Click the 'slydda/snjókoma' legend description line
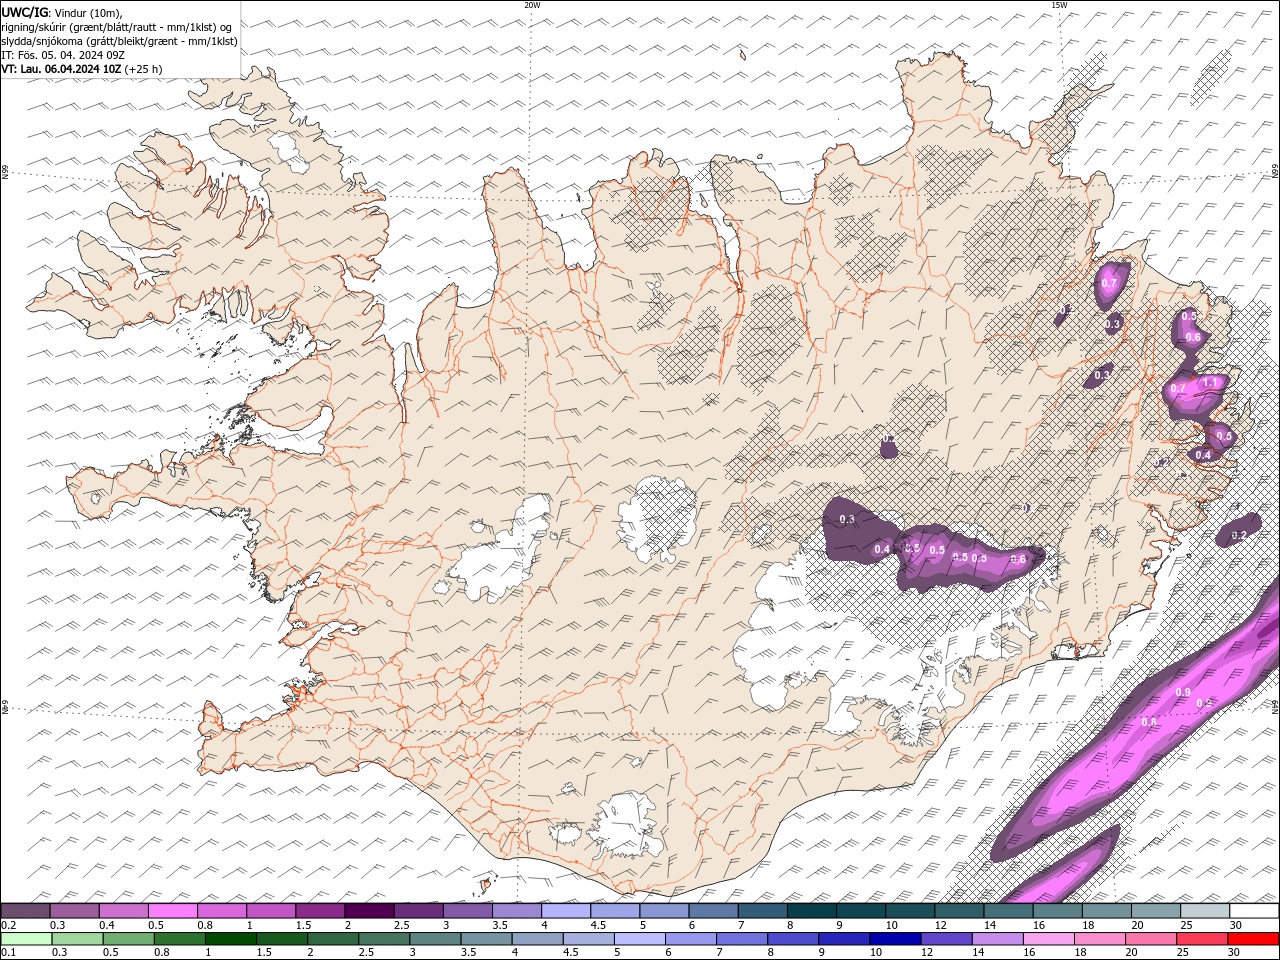This screenshot has width=1280, height=960. [120, 41]
